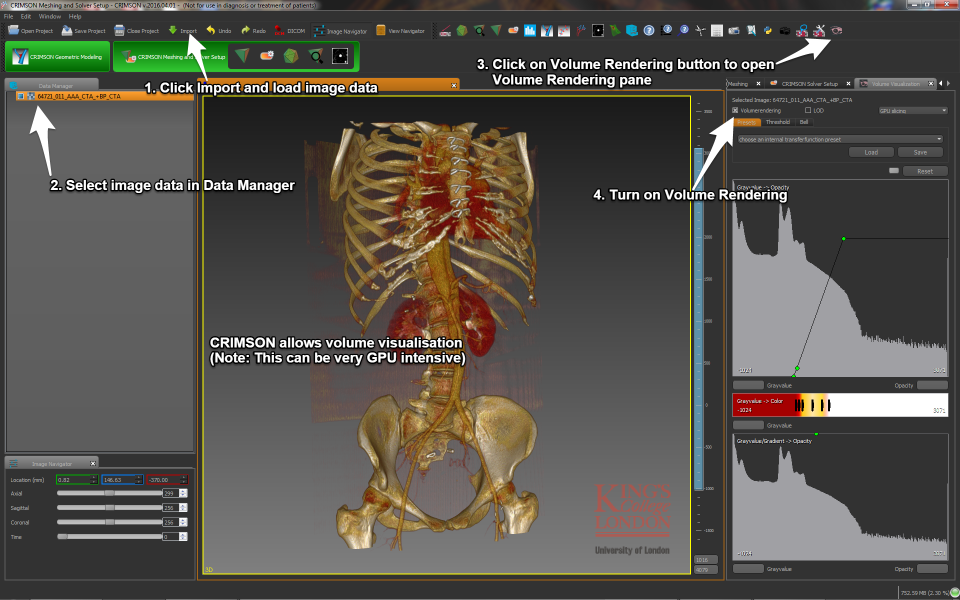960x600 pixels.
Task: Click the Python console toolbar icon
Action: click(x=767, y=31)
